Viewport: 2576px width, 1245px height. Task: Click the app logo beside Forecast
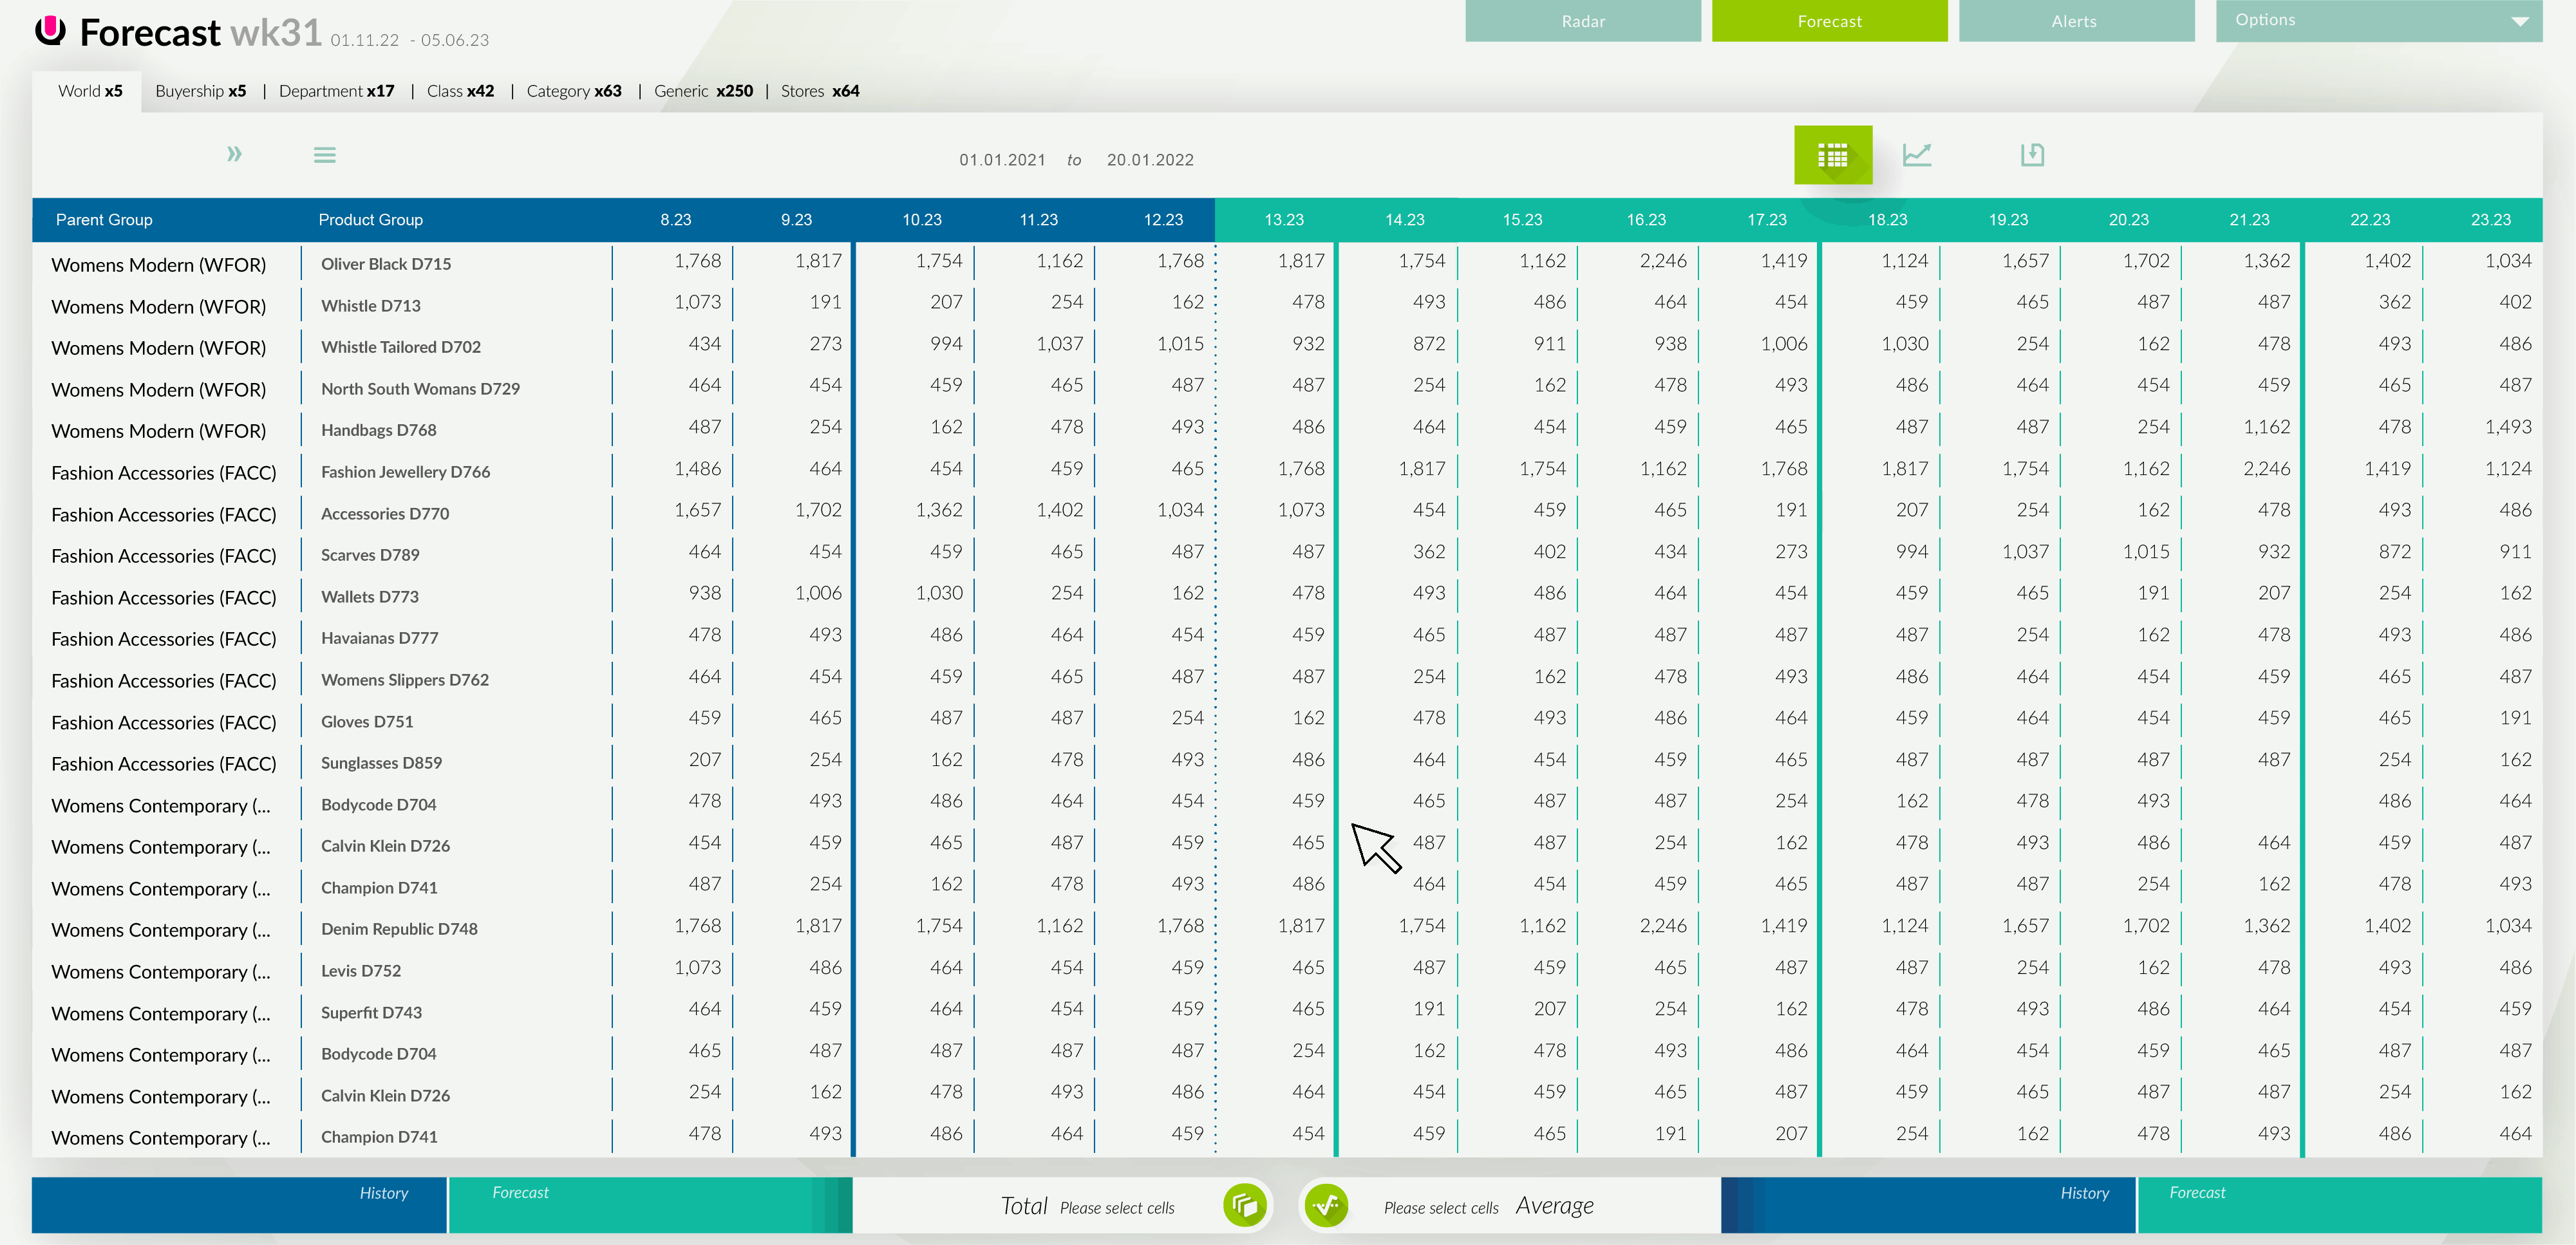point(50,31)
